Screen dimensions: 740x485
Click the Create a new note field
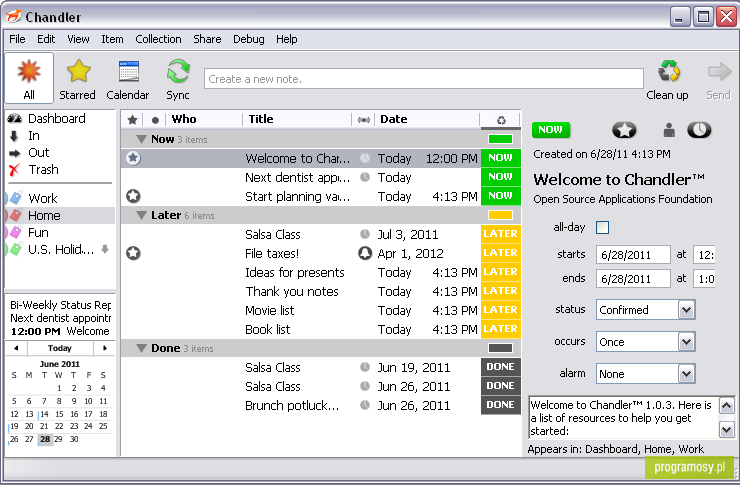[424, 79]
